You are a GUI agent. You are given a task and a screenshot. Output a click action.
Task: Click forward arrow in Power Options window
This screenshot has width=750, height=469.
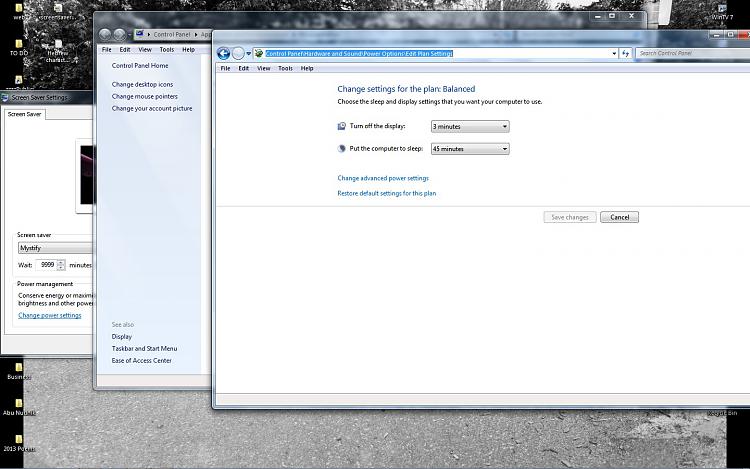pyautogui.click(x=238, y=53)
